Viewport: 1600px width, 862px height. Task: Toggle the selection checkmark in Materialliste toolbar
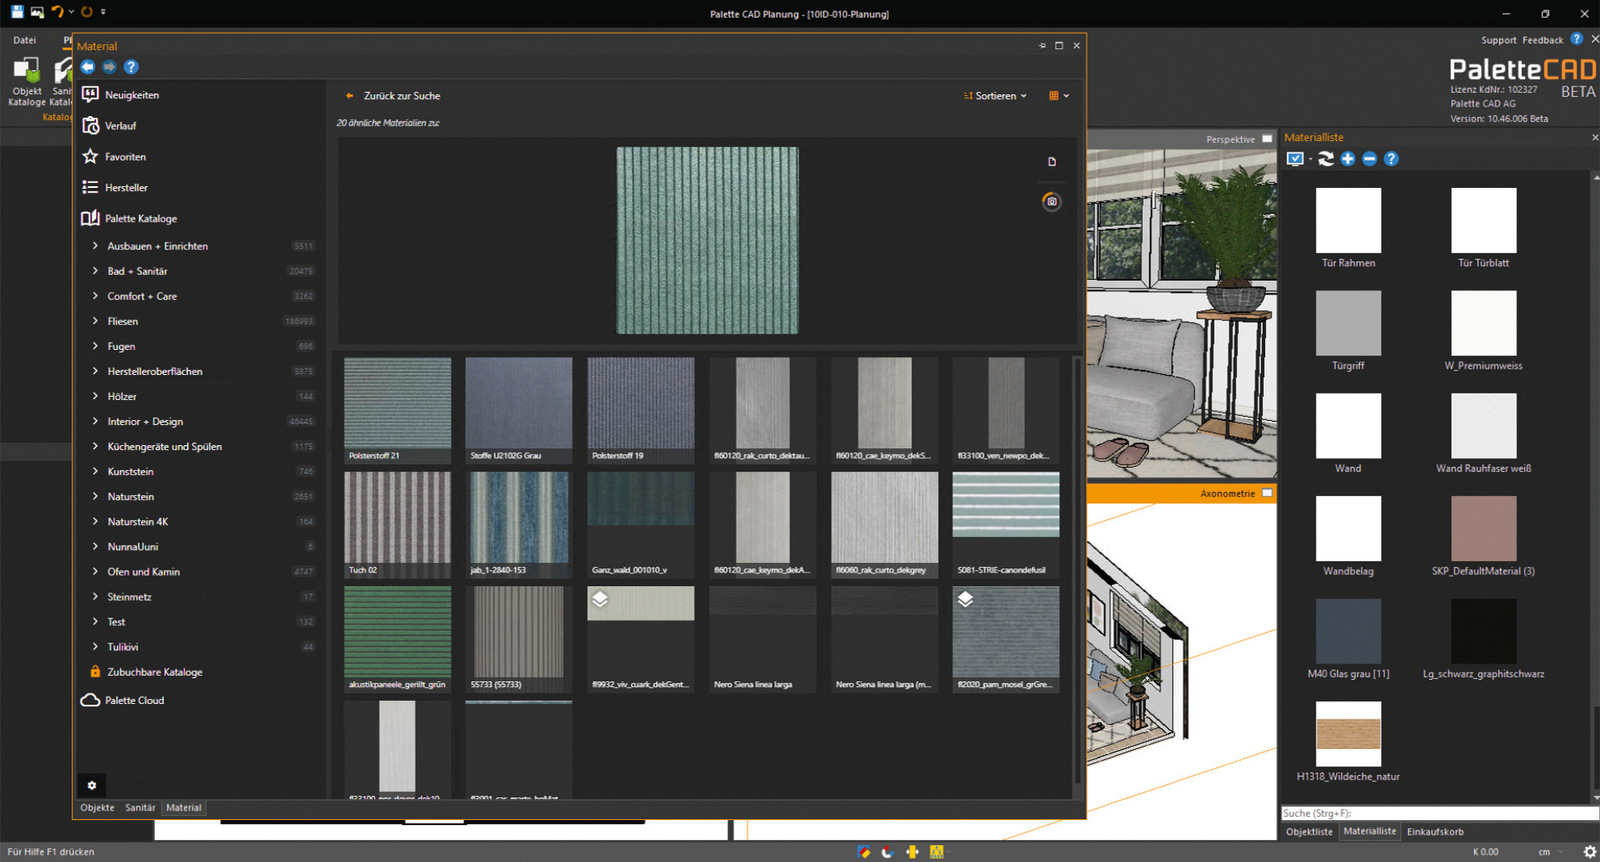click(x=1295, y=159)
